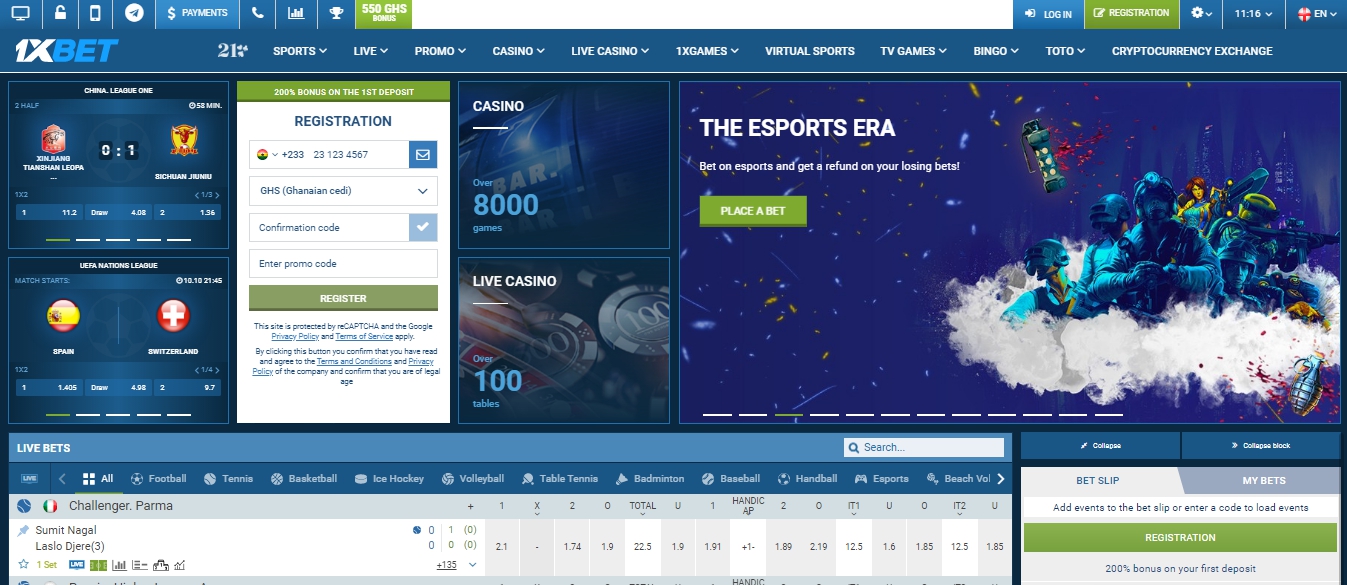Click the Spain flag team icon
1347x585 pixels.
tap(62, 317)
